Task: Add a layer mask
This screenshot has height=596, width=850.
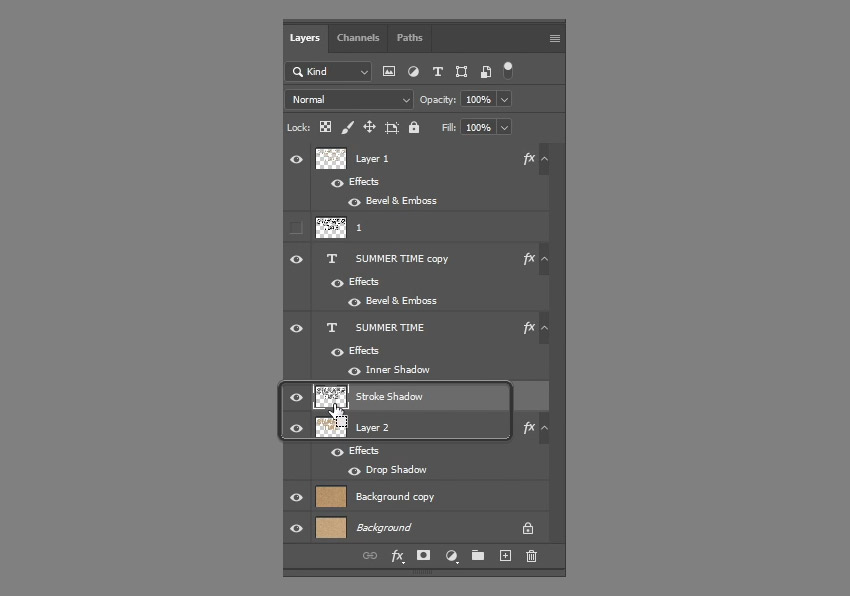Action: (x=424, y=555)
